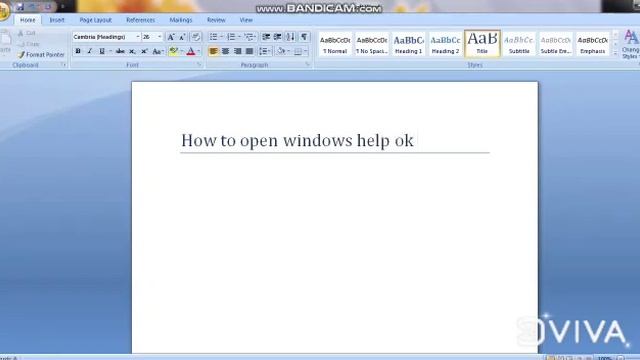The image size is (640, 360).
Task: Open the shading color dropdown arrow
Action: pyautogui.click(x=288, y=51)
